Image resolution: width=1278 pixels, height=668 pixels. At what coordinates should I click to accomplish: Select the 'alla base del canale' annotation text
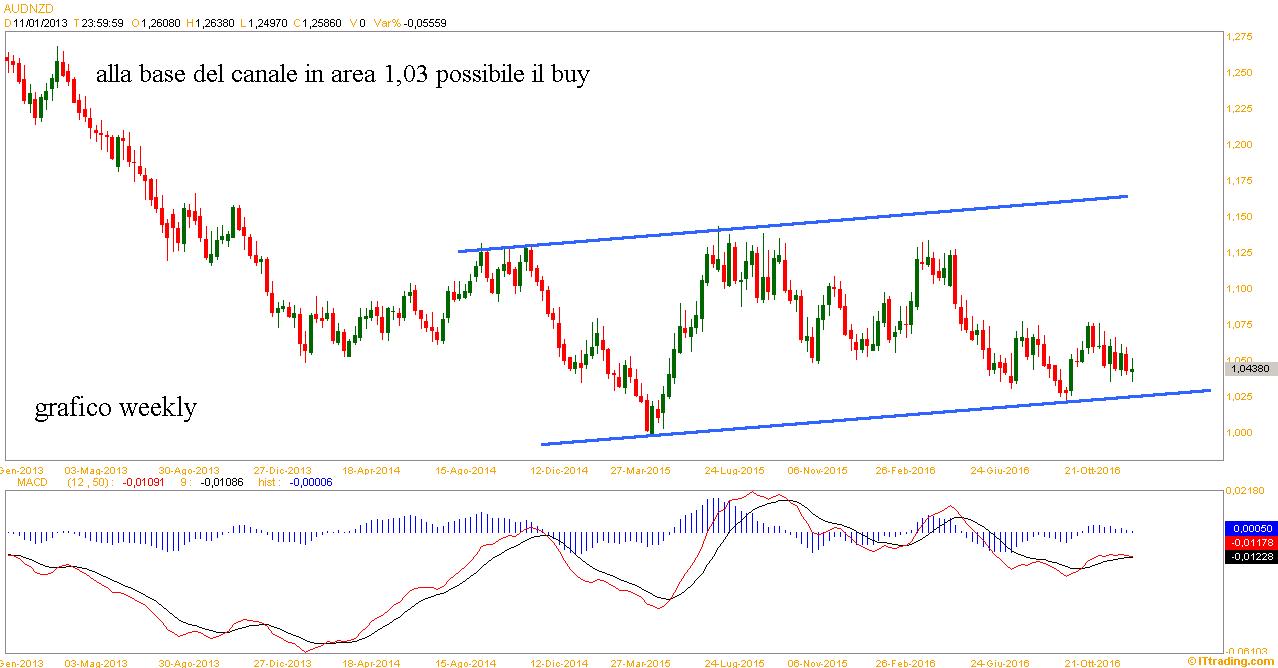(342, 75)
